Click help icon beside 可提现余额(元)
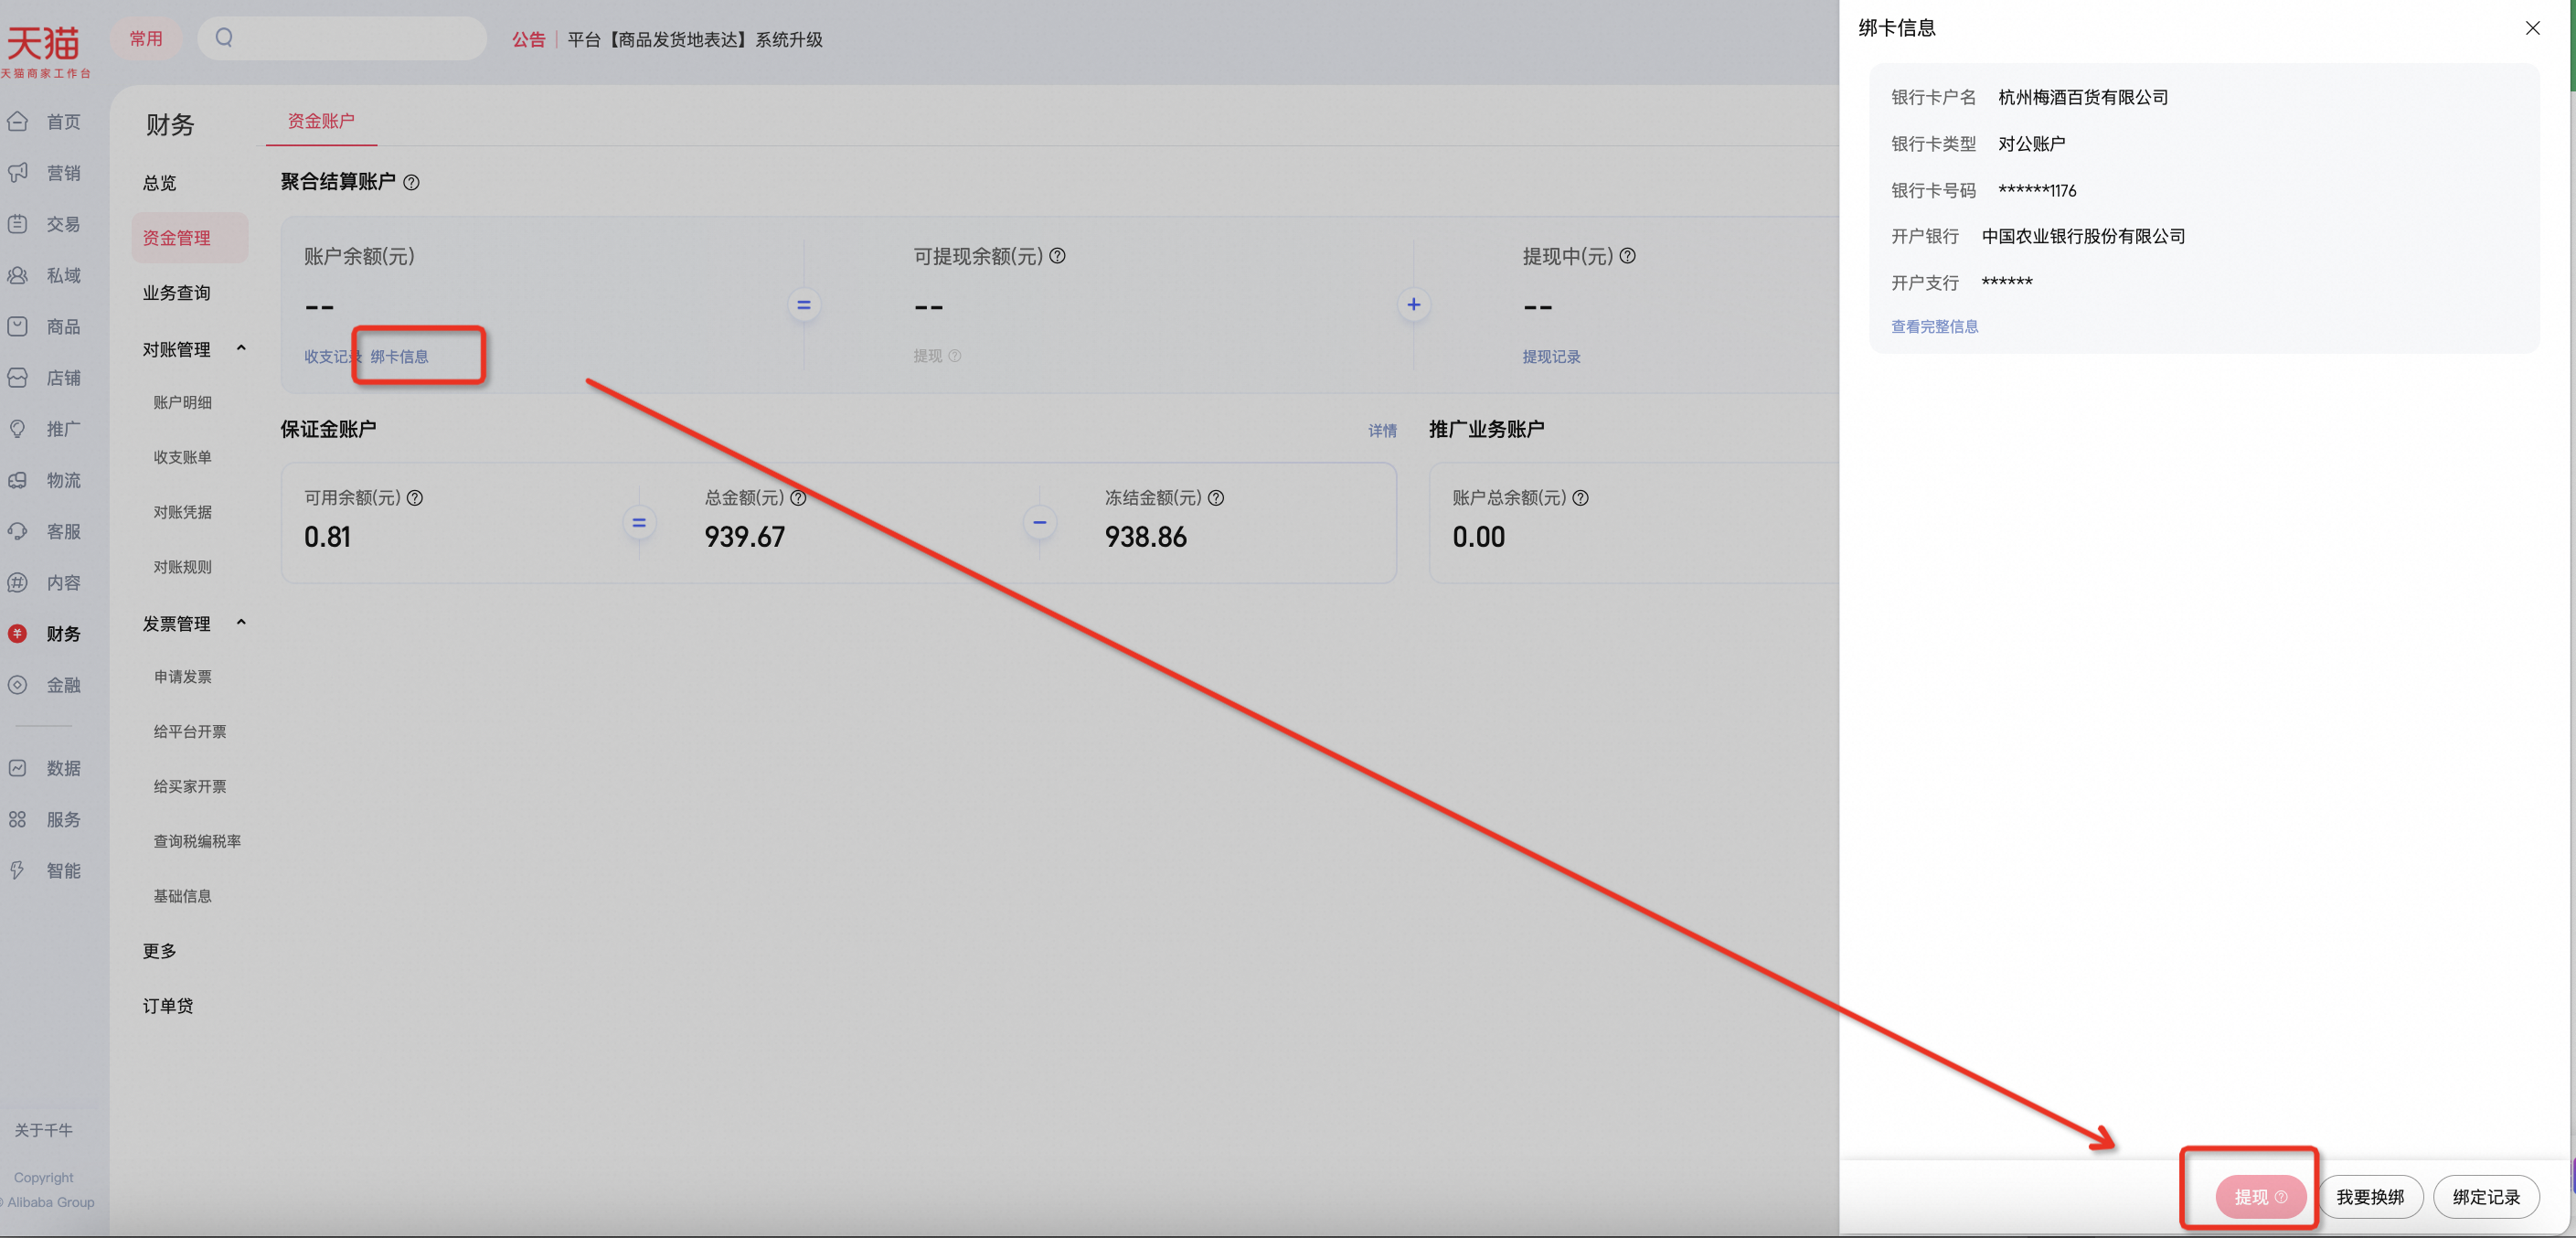This screenshot has width=2576, height=1238. (1057, 256)
